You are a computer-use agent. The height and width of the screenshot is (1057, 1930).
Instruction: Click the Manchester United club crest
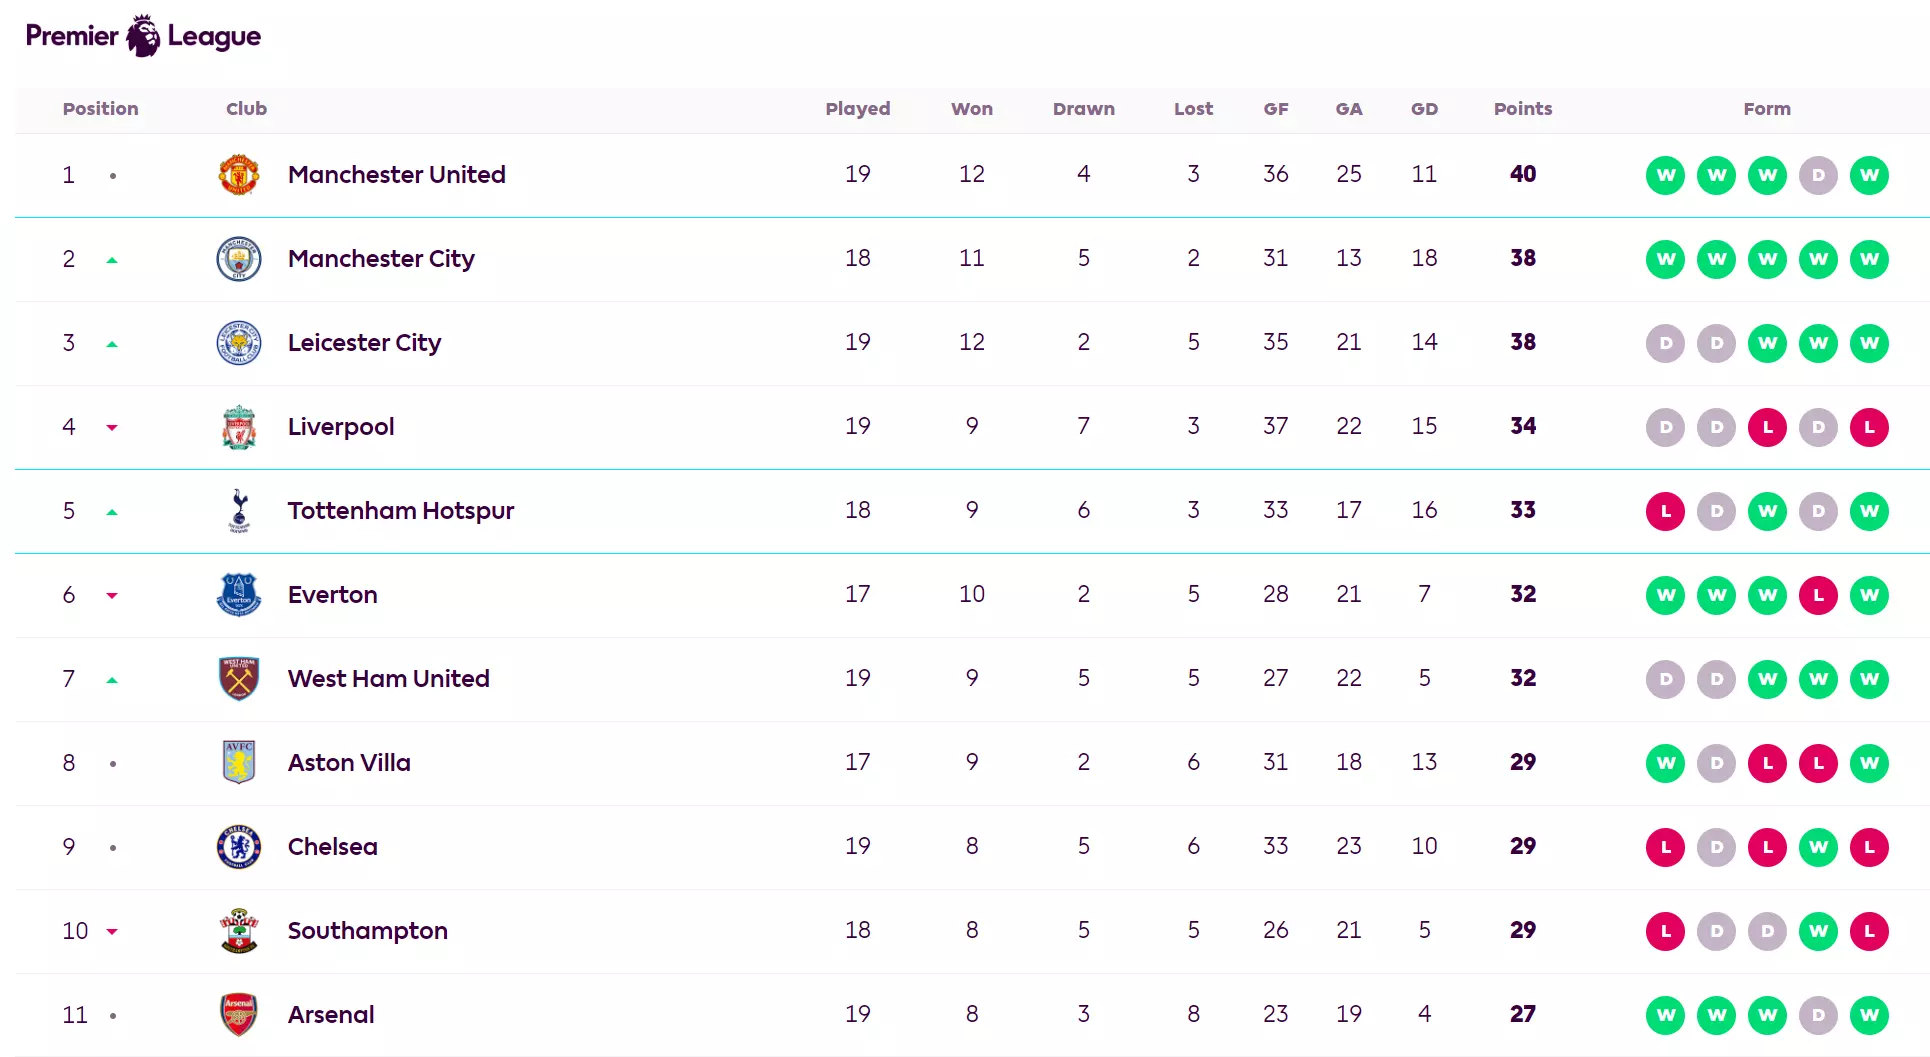point(239,175)
